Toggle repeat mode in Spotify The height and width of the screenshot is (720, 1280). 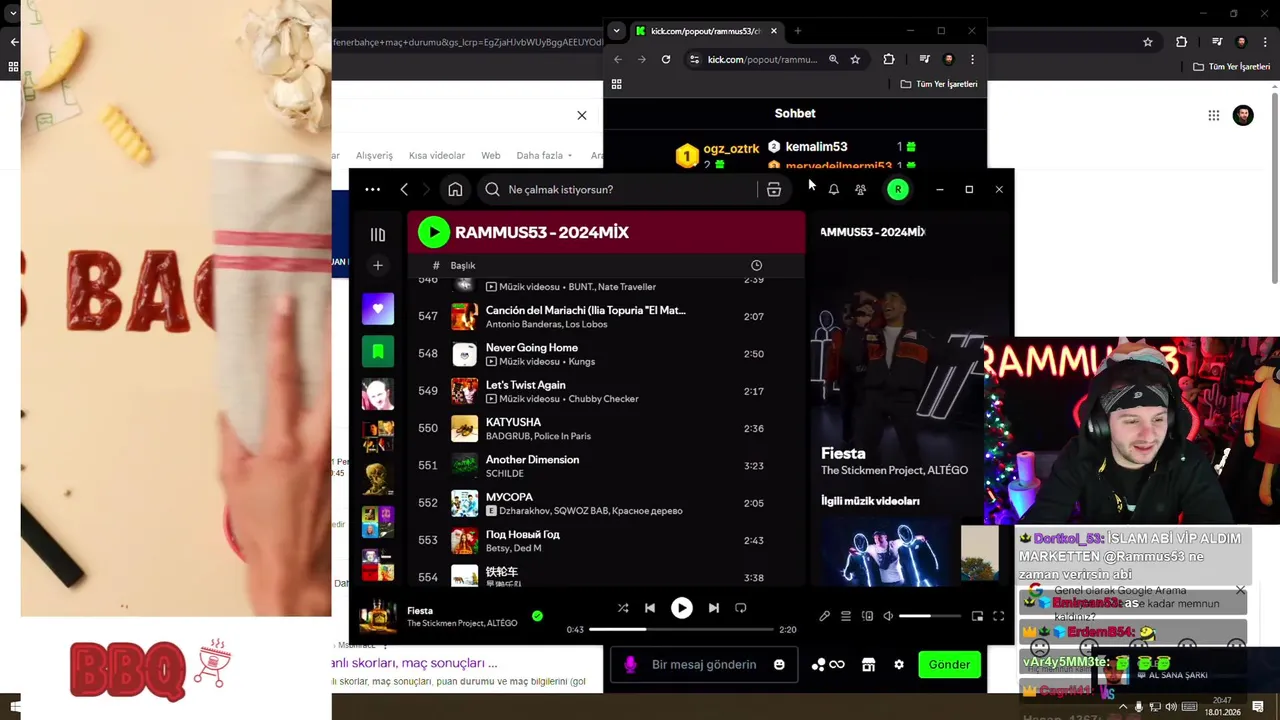coord(741,608)
